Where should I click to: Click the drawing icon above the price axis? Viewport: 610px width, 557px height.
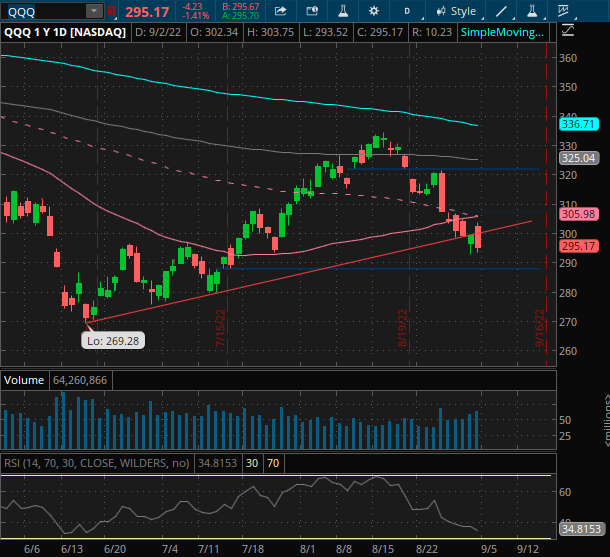[568, 30]
